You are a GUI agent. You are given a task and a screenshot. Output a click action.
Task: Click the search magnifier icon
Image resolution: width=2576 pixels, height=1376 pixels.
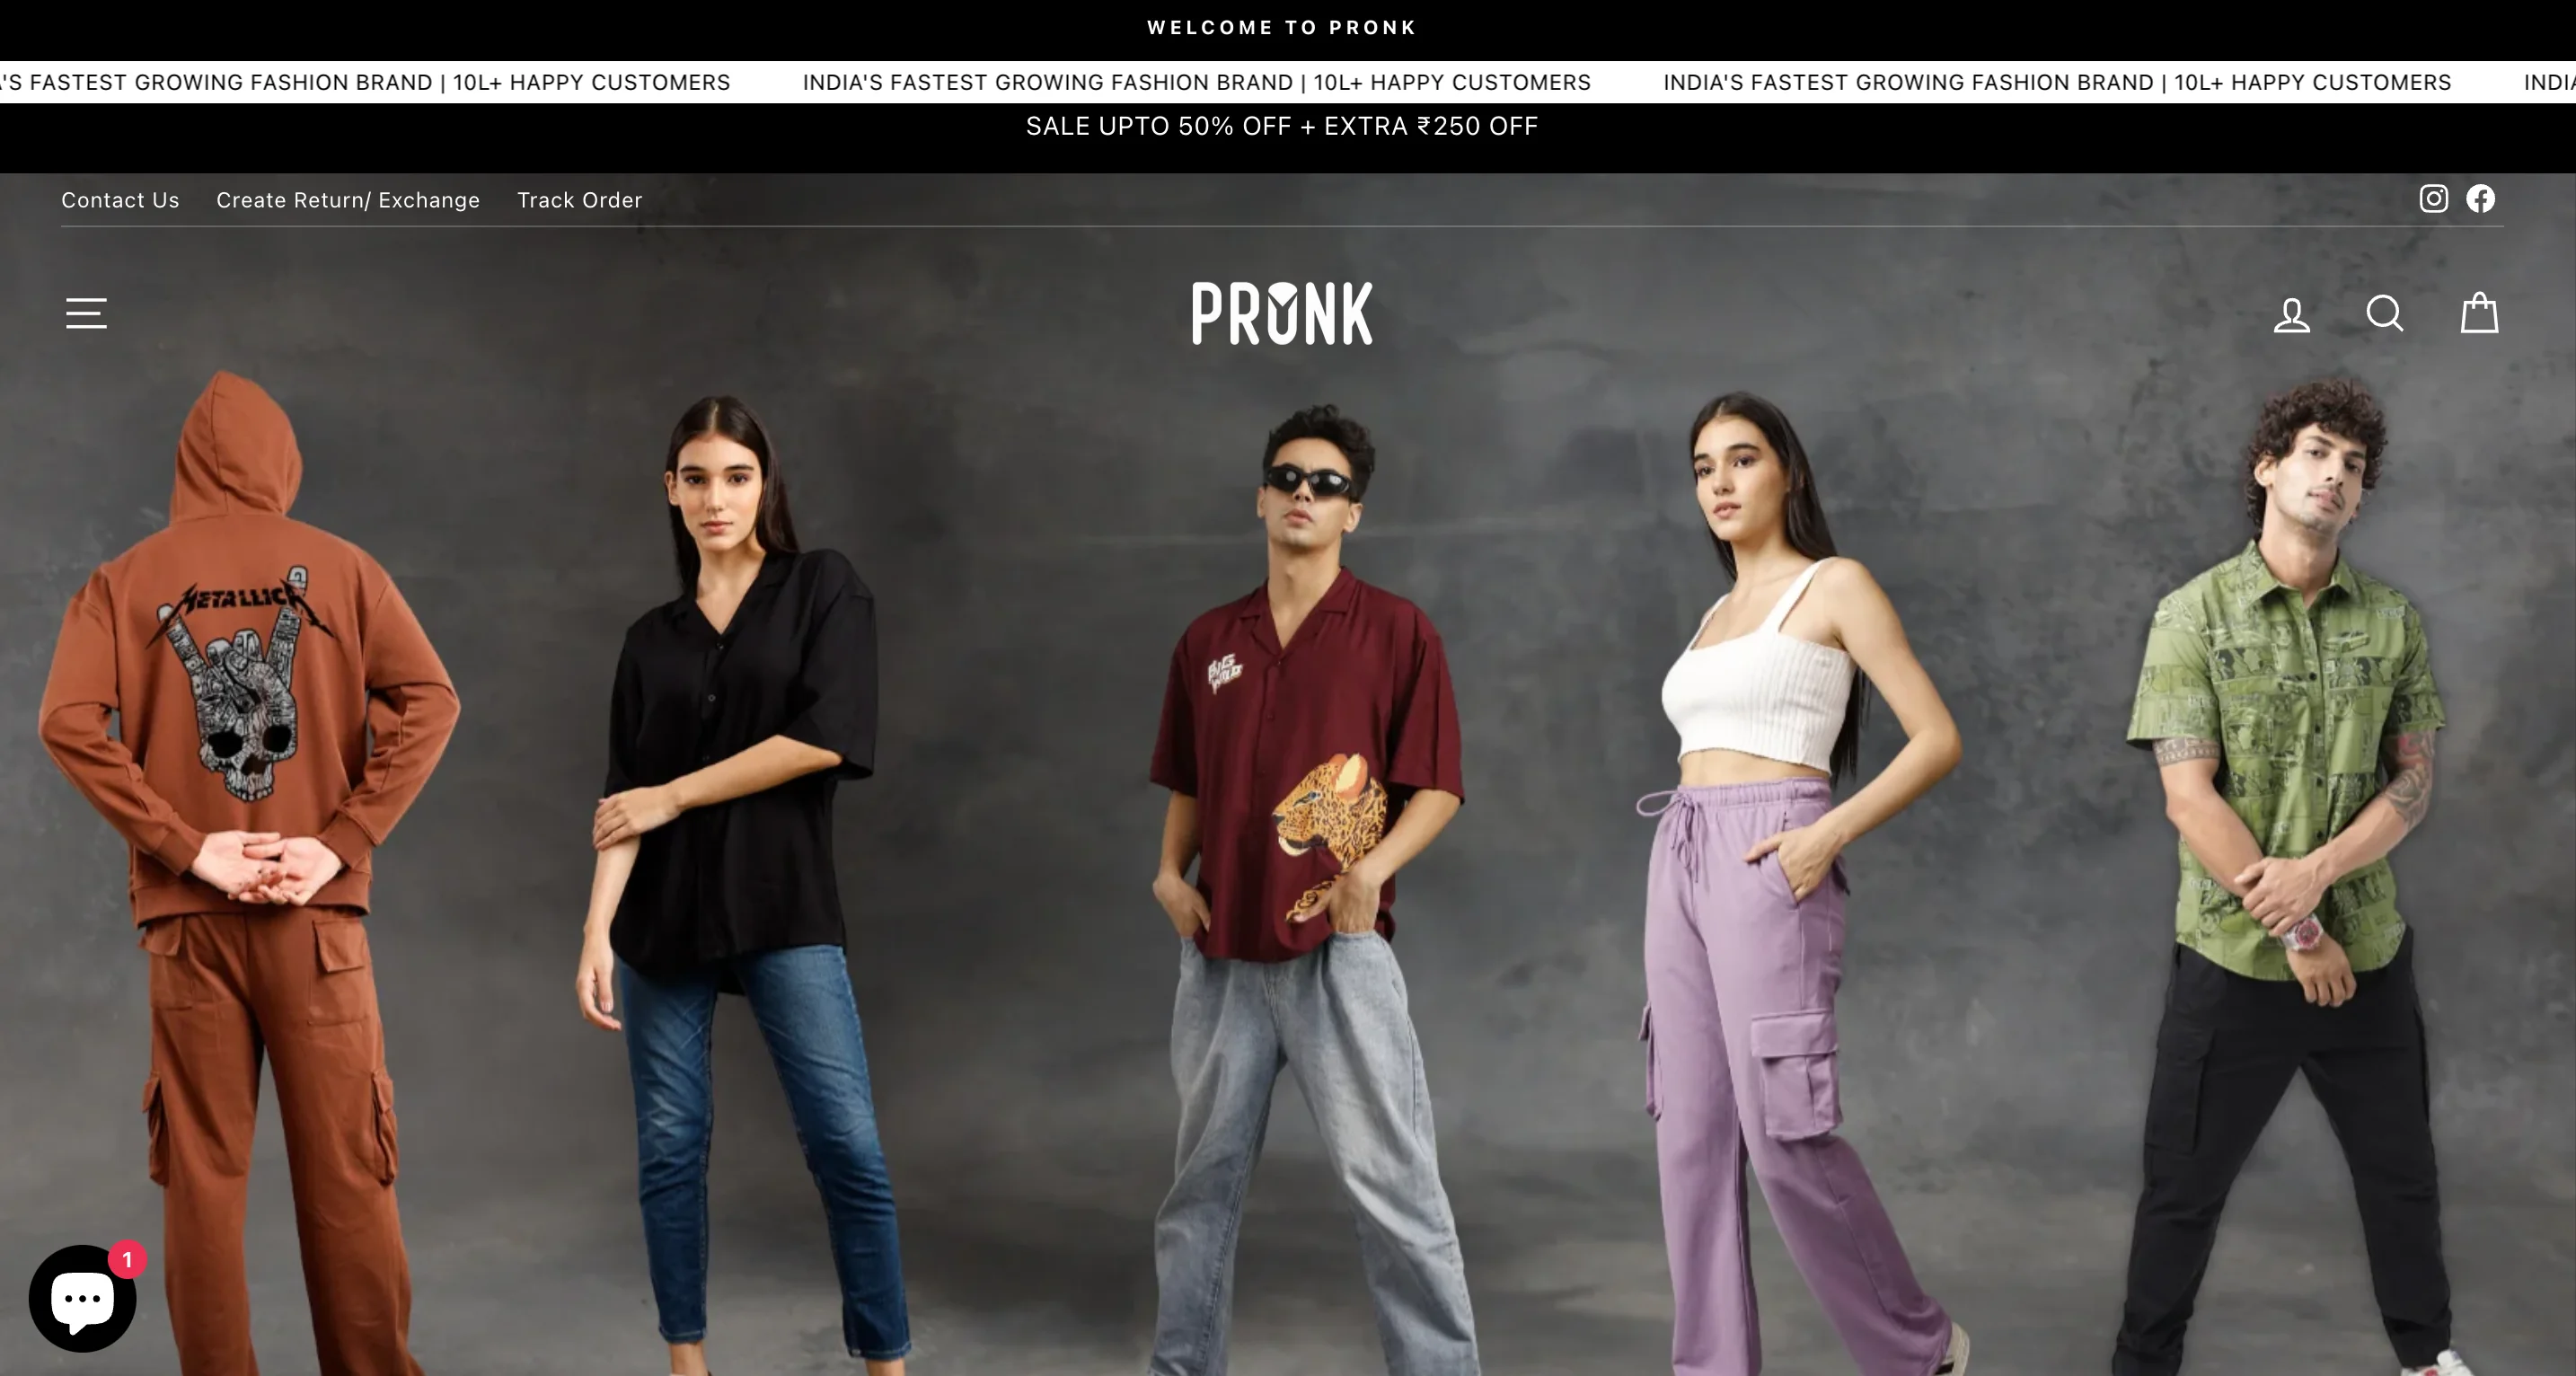coord(2385,313)
